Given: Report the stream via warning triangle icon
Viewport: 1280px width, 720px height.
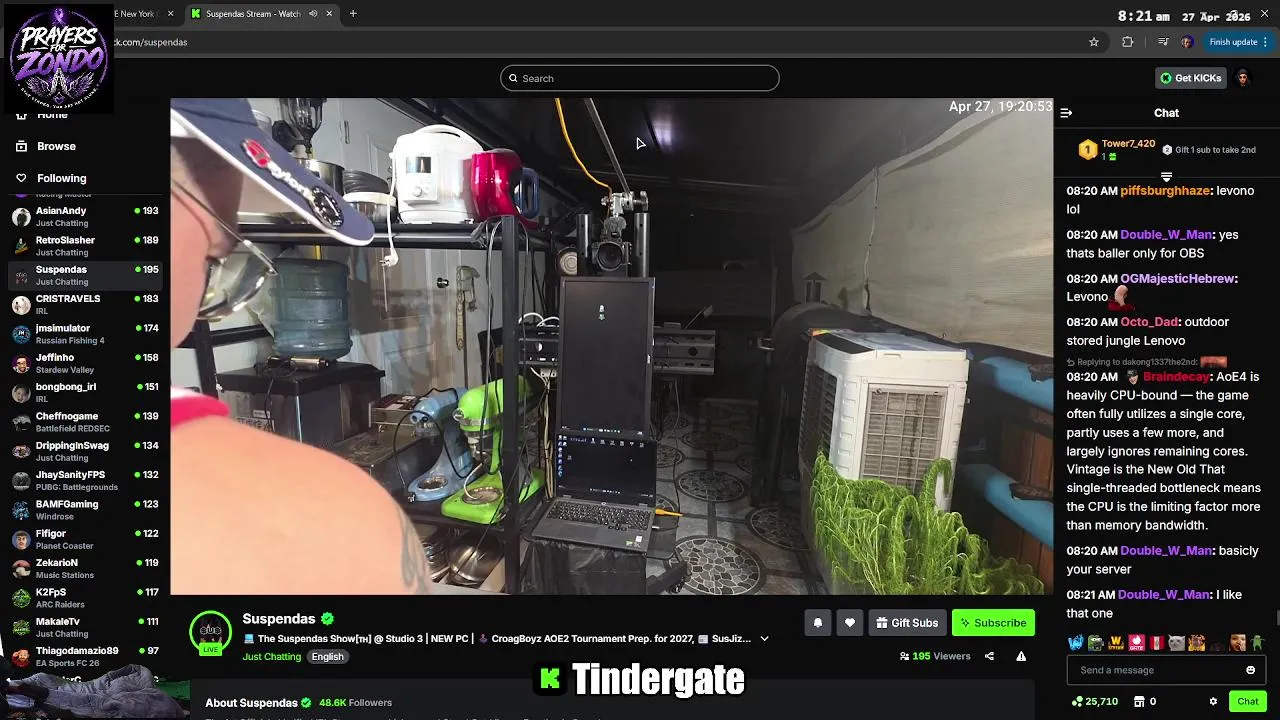Looking at the screenshot, I should click(1021, 656).
